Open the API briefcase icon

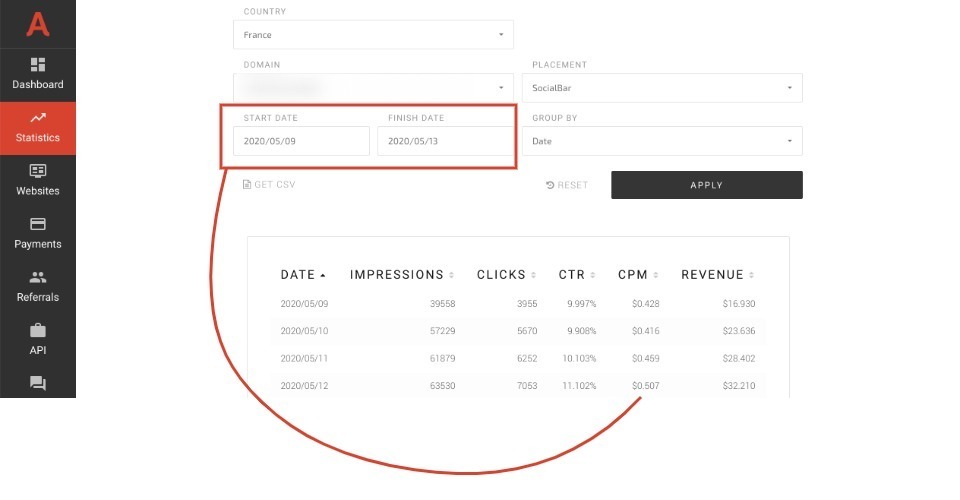pyautogui.click(x=38, y=330)
